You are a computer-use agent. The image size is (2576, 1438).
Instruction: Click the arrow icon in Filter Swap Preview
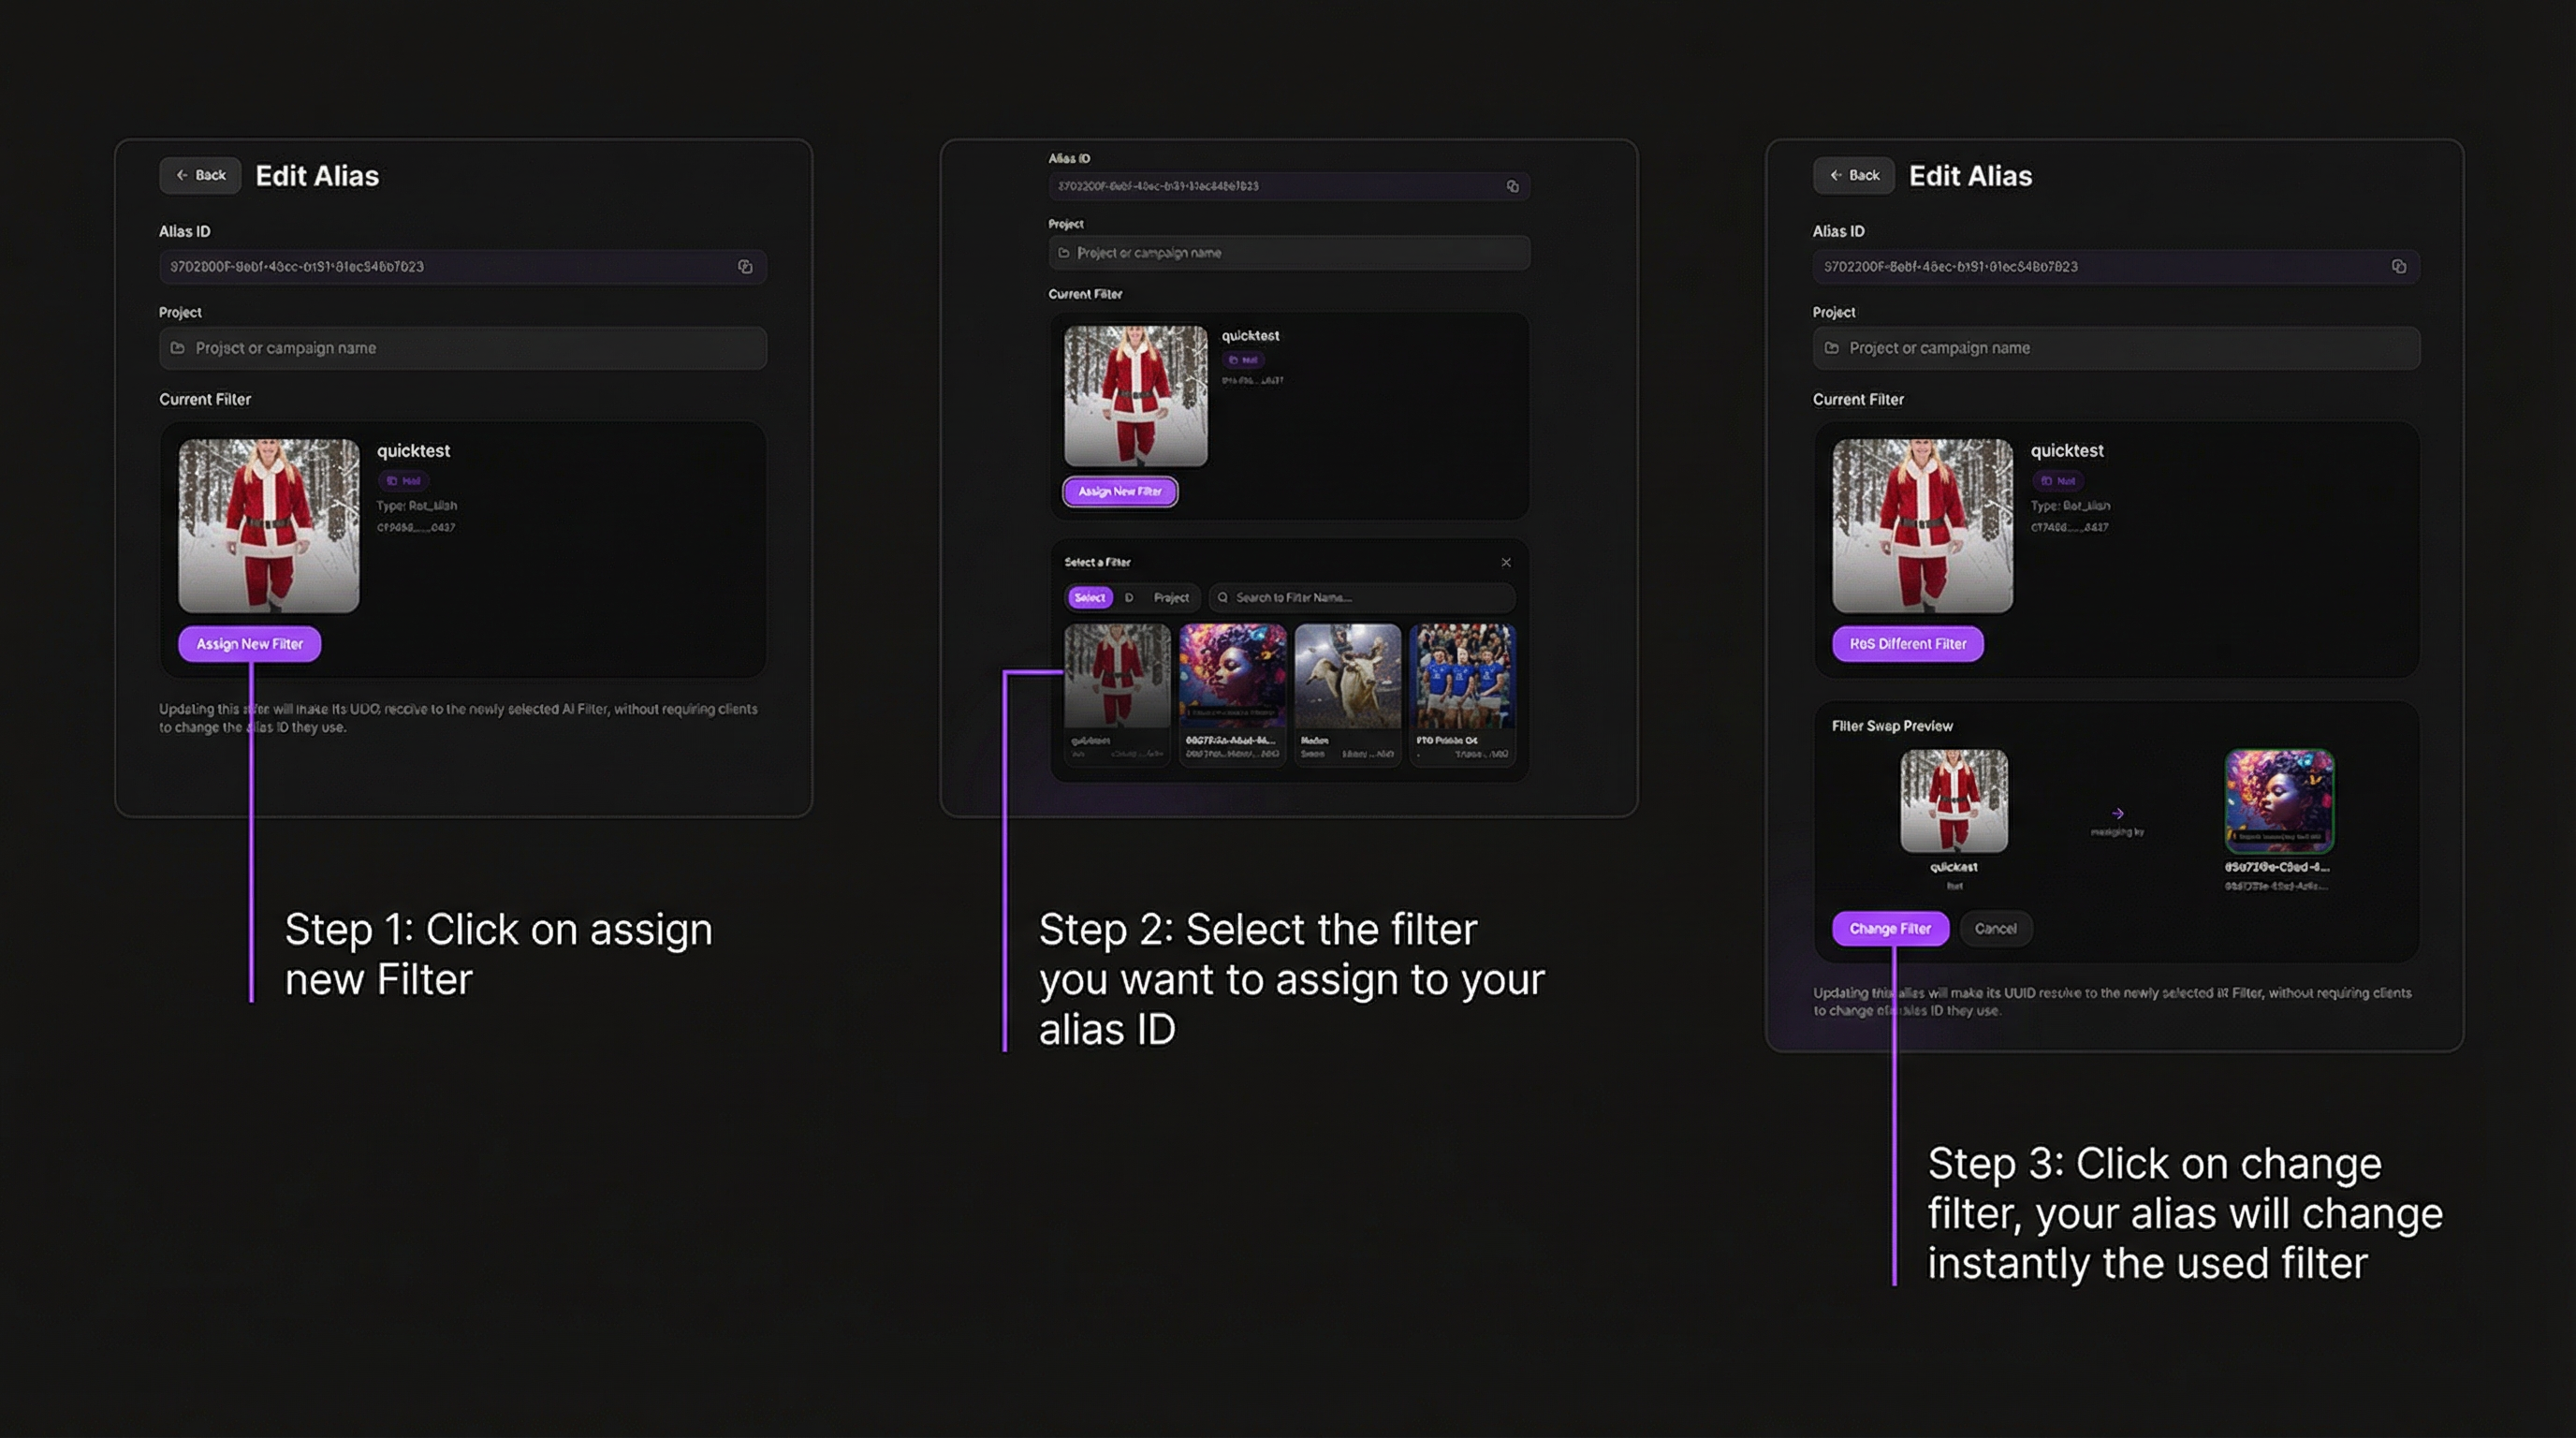(x=2117, y=814)
